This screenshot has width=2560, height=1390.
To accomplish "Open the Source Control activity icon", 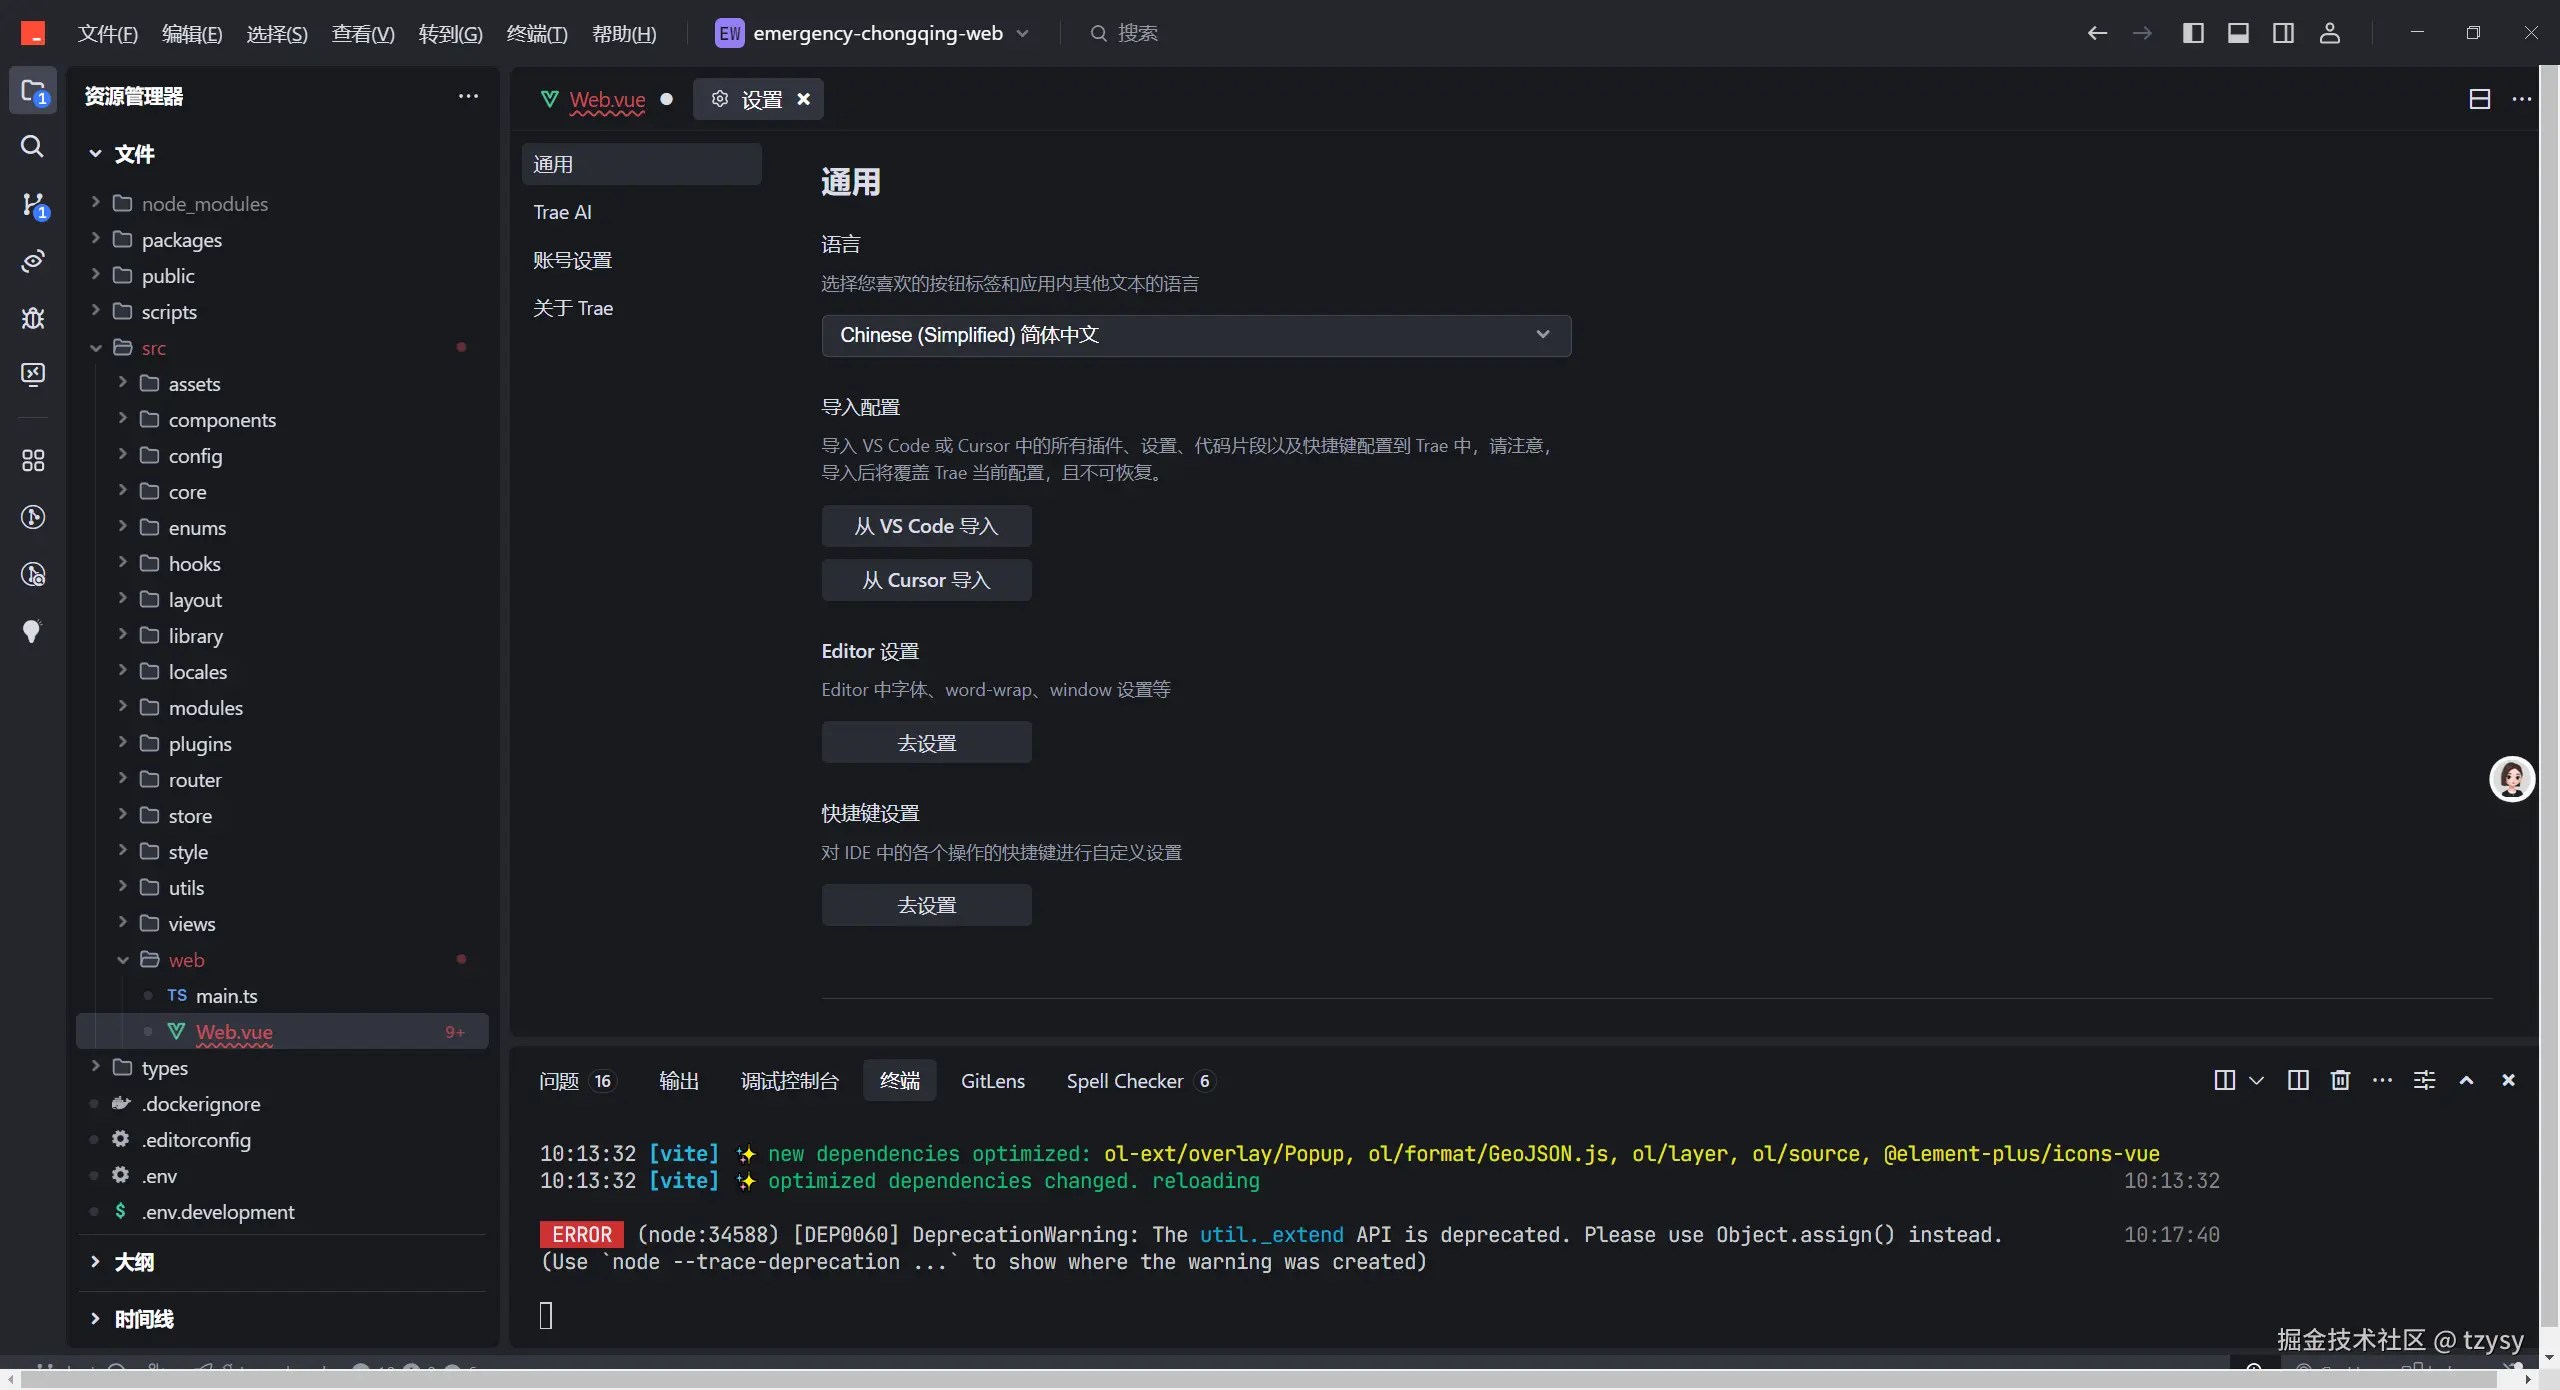I will coord(32,204).
